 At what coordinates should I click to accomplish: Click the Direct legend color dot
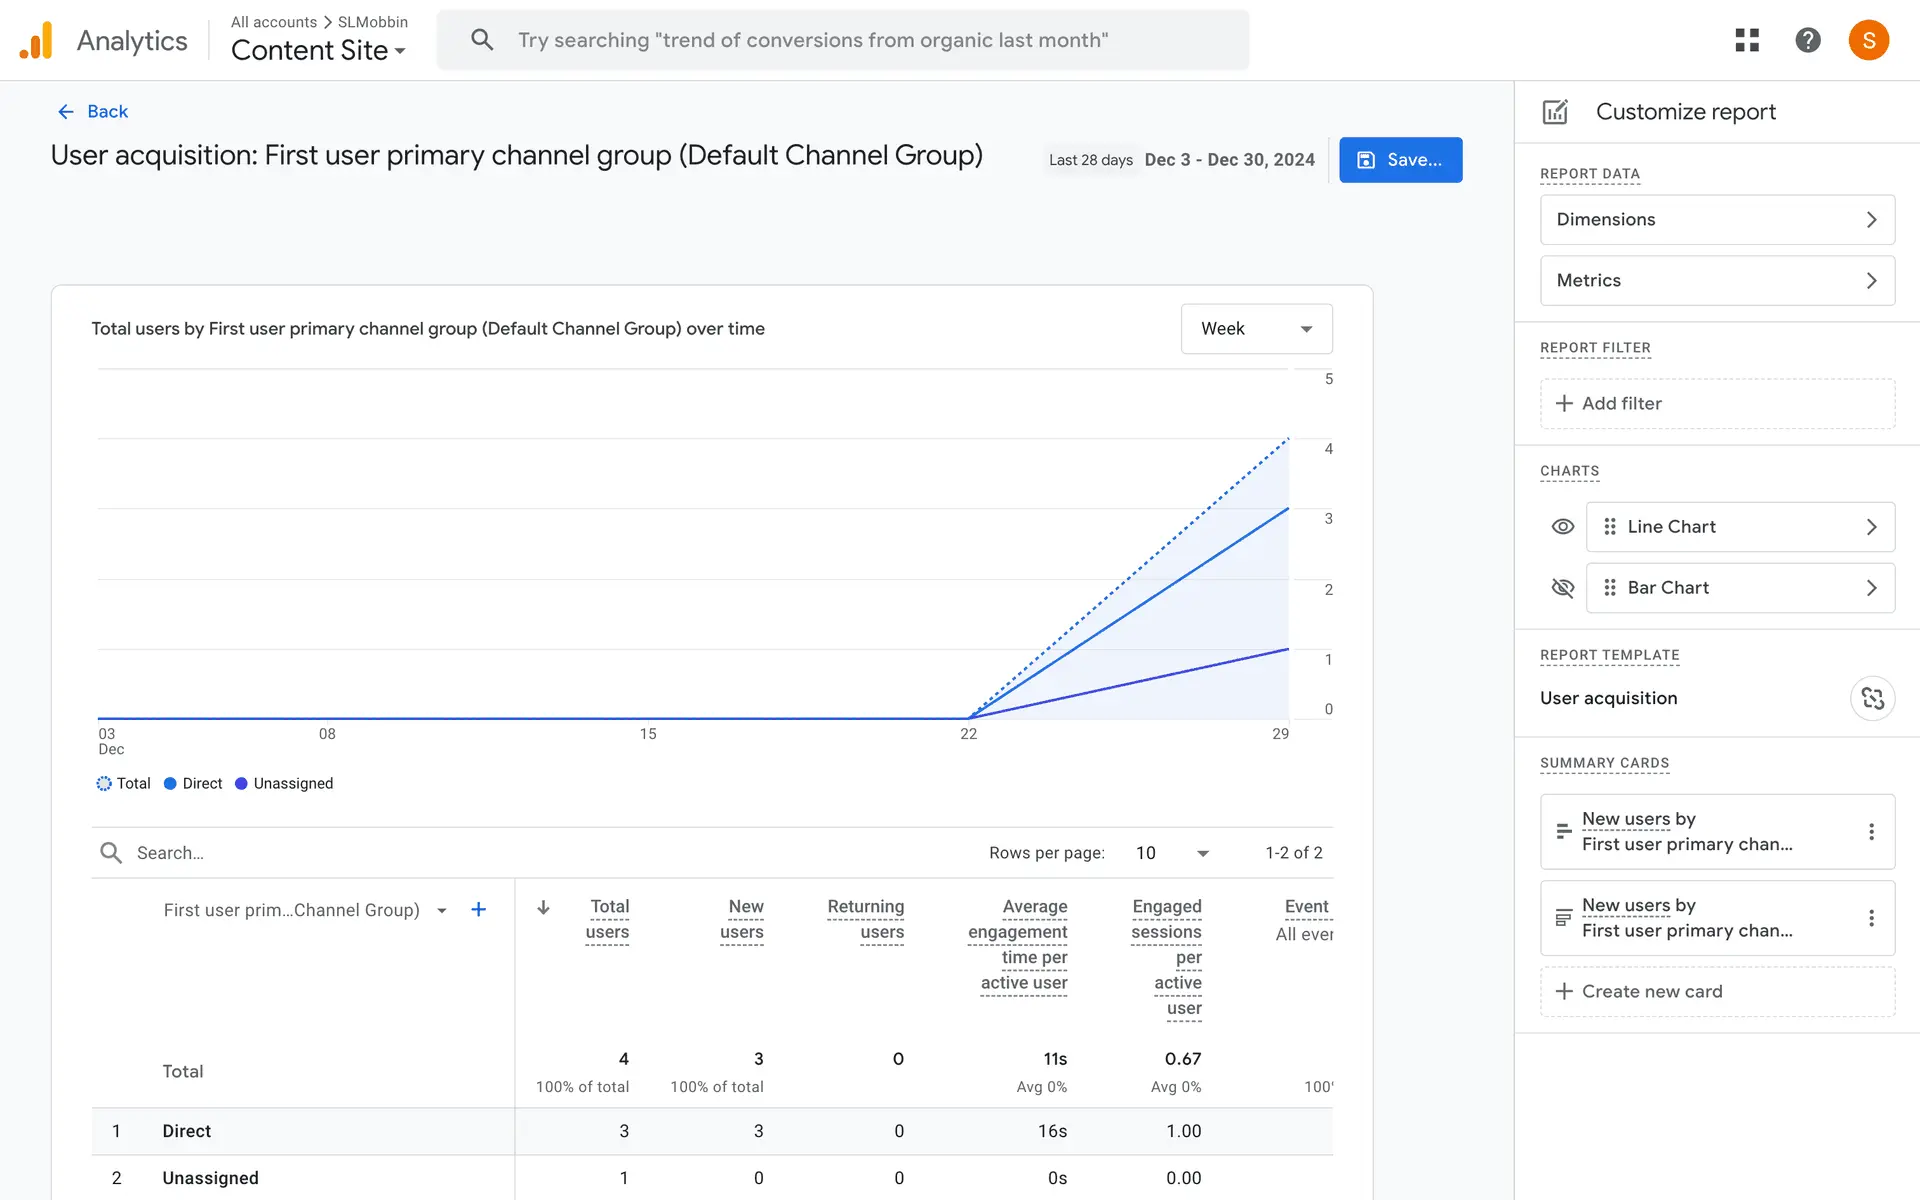pyautogui.click(x=170, y=783)
